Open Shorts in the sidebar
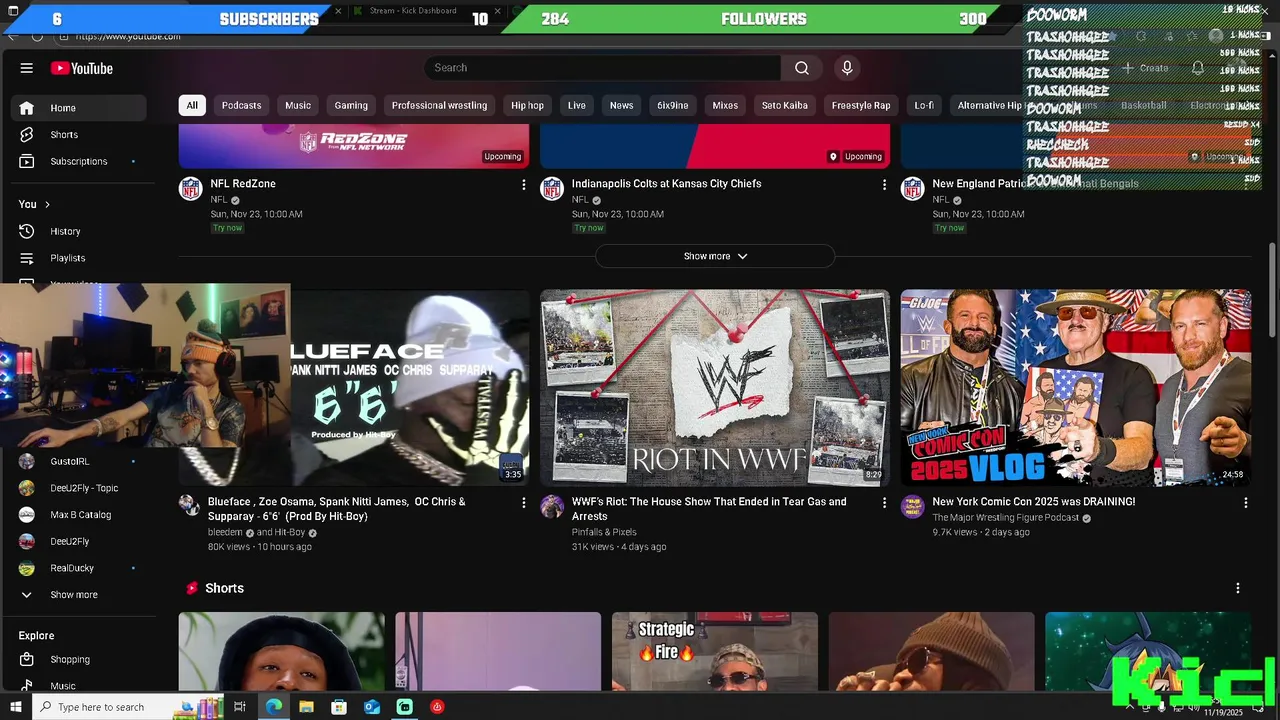The height and width of the screenshot is (720, 1280). [79, 134]
